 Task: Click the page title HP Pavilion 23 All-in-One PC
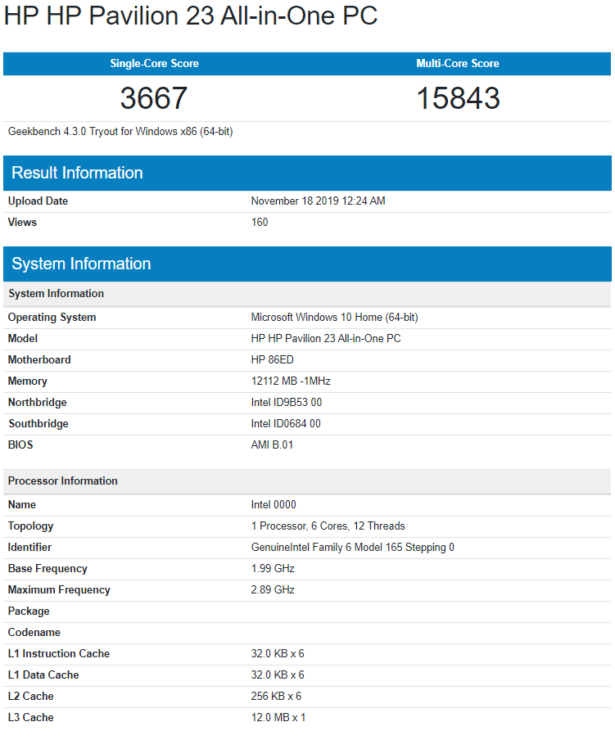pyautogui.click(x=190, y=16)
